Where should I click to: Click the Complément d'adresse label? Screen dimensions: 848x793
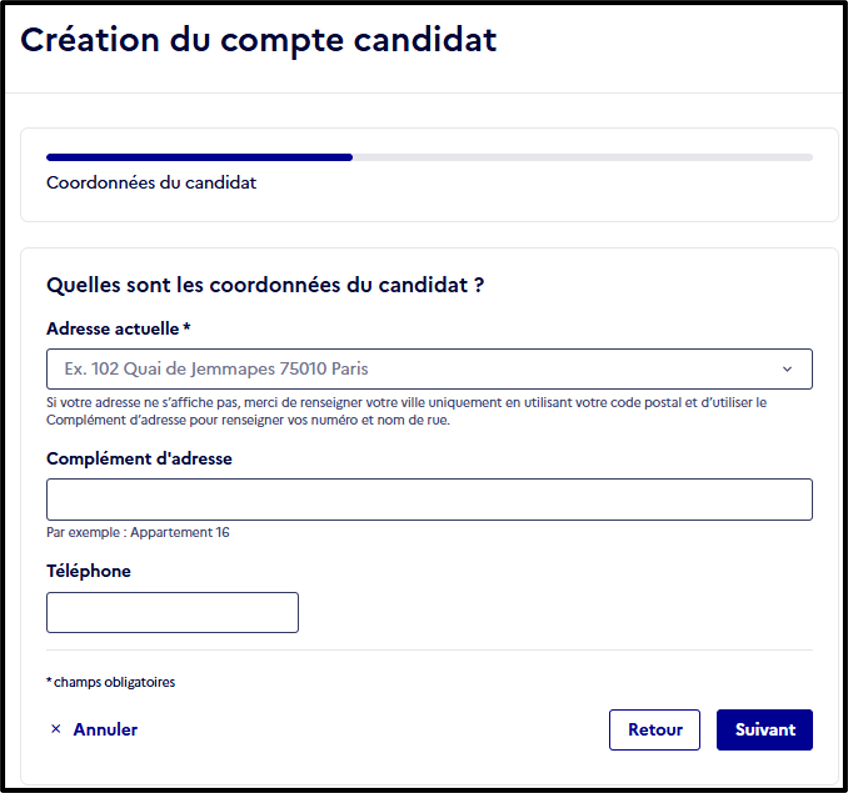point(140,459)
